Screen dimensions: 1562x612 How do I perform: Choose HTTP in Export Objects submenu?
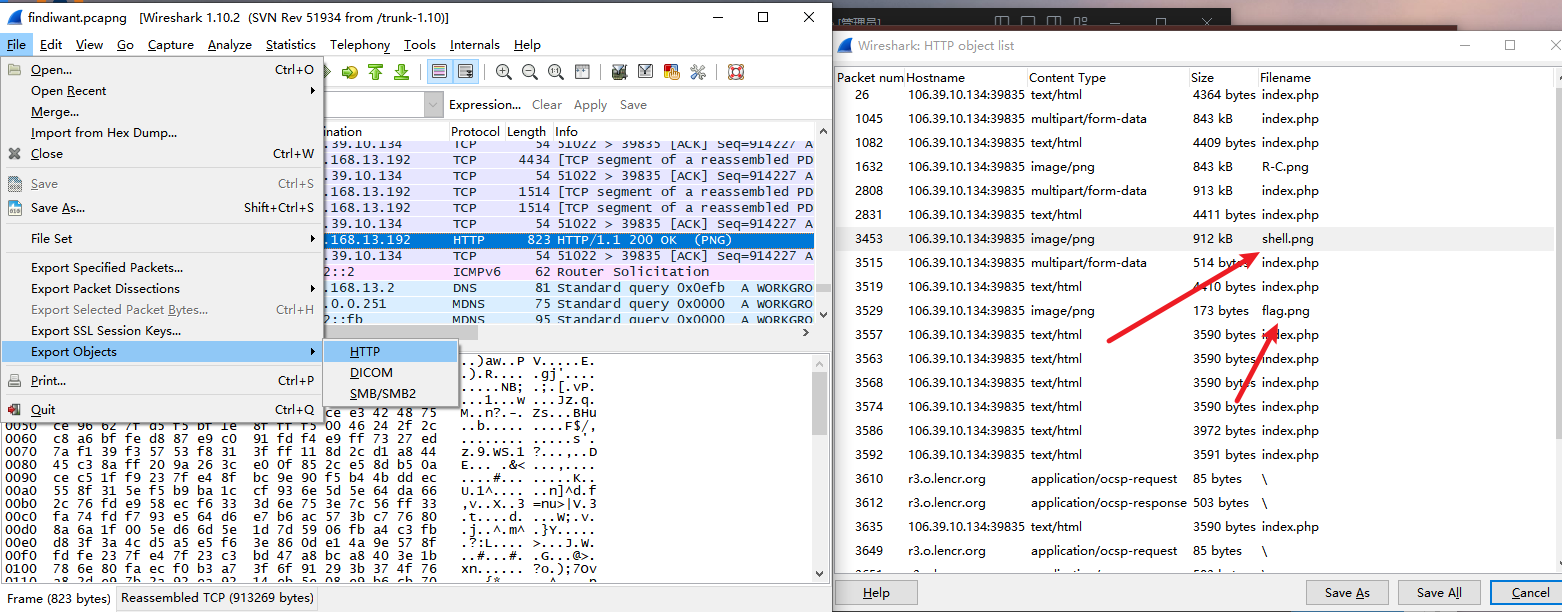click(390, 352)
